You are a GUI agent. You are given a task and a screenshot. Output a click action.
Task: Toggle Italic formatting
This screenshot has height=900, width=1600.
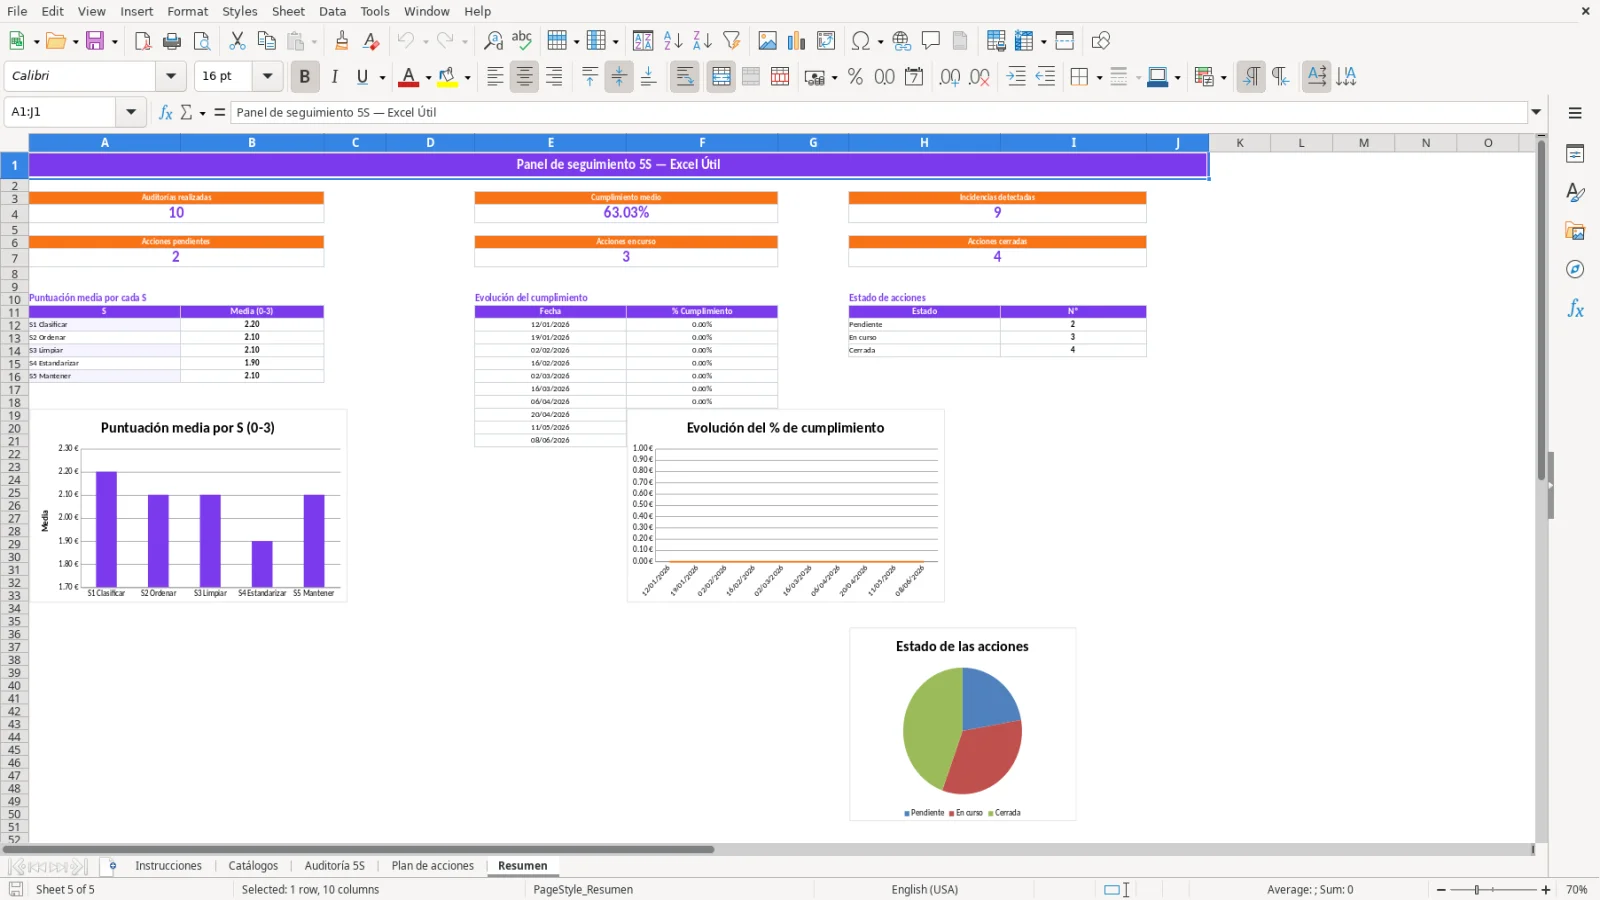tap(334, 77)
